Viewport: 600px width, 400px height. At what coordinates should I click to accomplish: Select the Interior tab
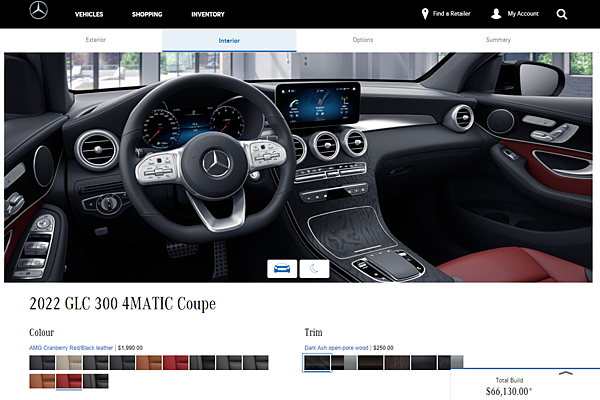pyautogui.click(x=229, y=41)
